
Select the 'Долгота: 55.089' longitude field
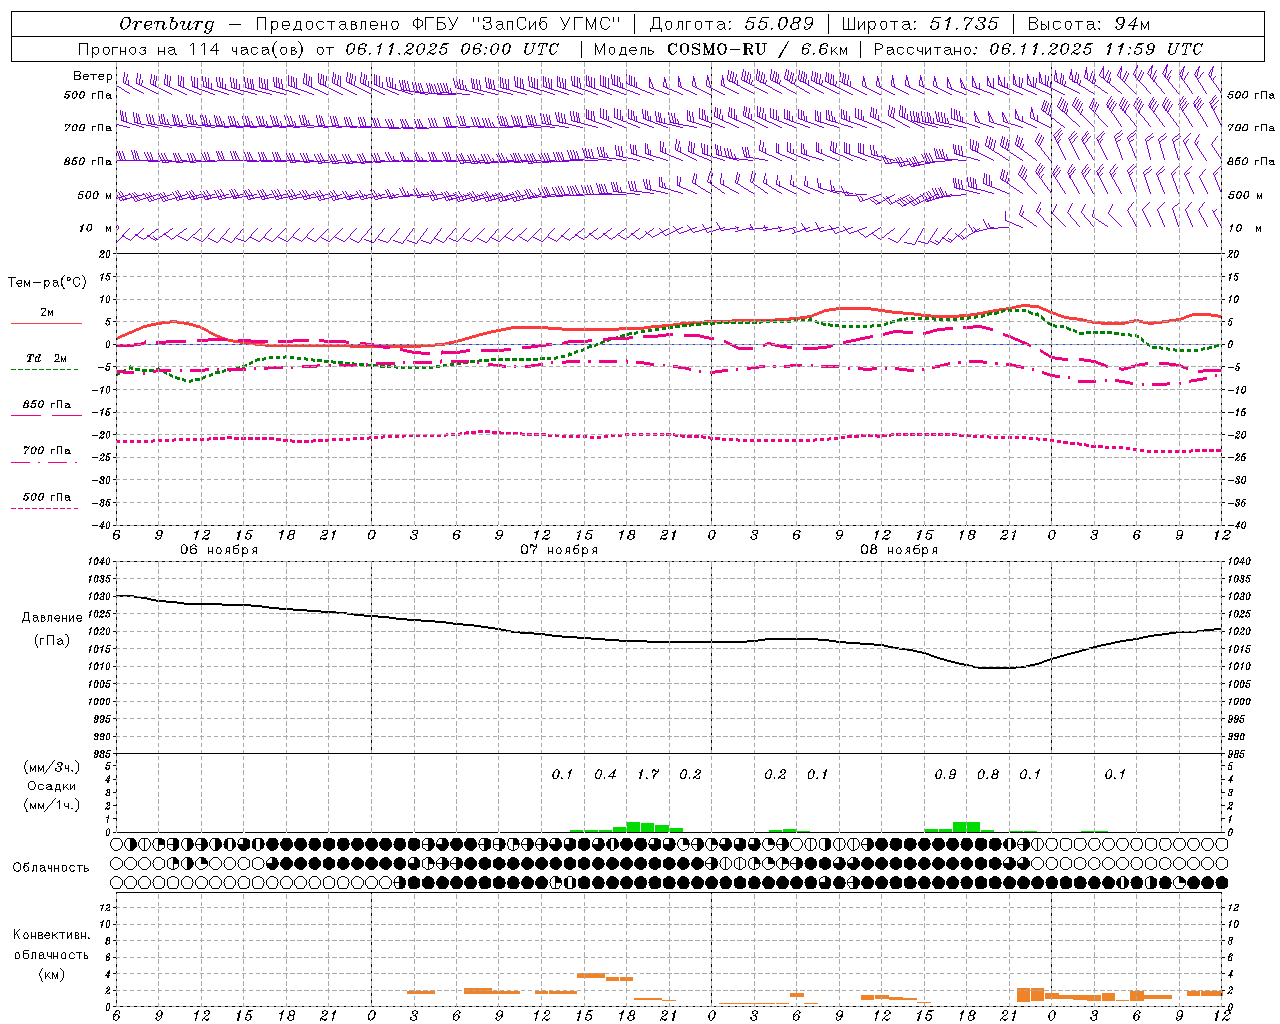[732, 24]
